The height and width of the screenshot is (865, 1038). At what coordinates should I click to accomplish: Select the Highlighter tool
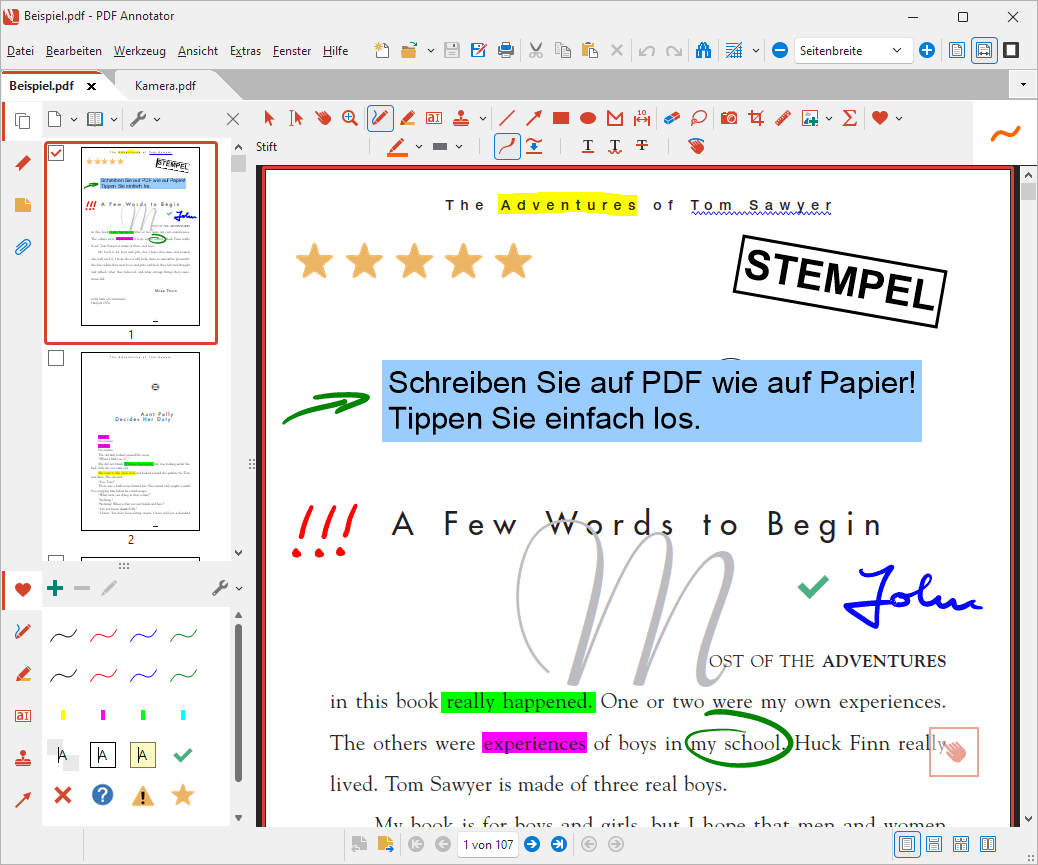point(407,117)
